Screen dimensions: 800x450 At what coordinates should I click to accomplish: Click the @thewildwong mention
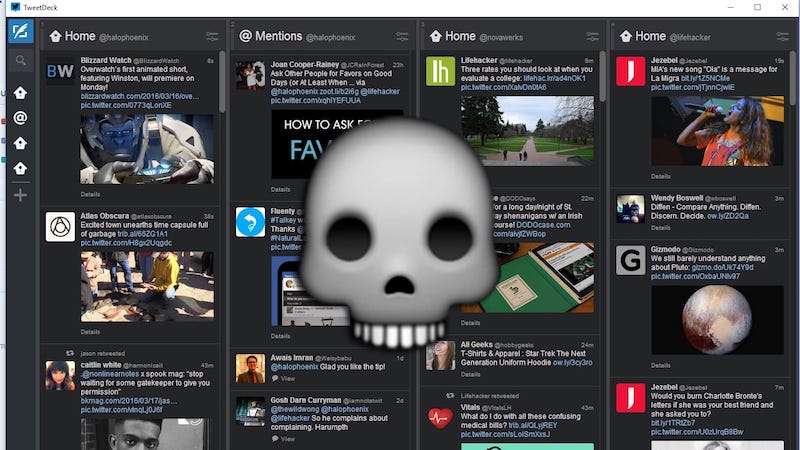(294, 409)
